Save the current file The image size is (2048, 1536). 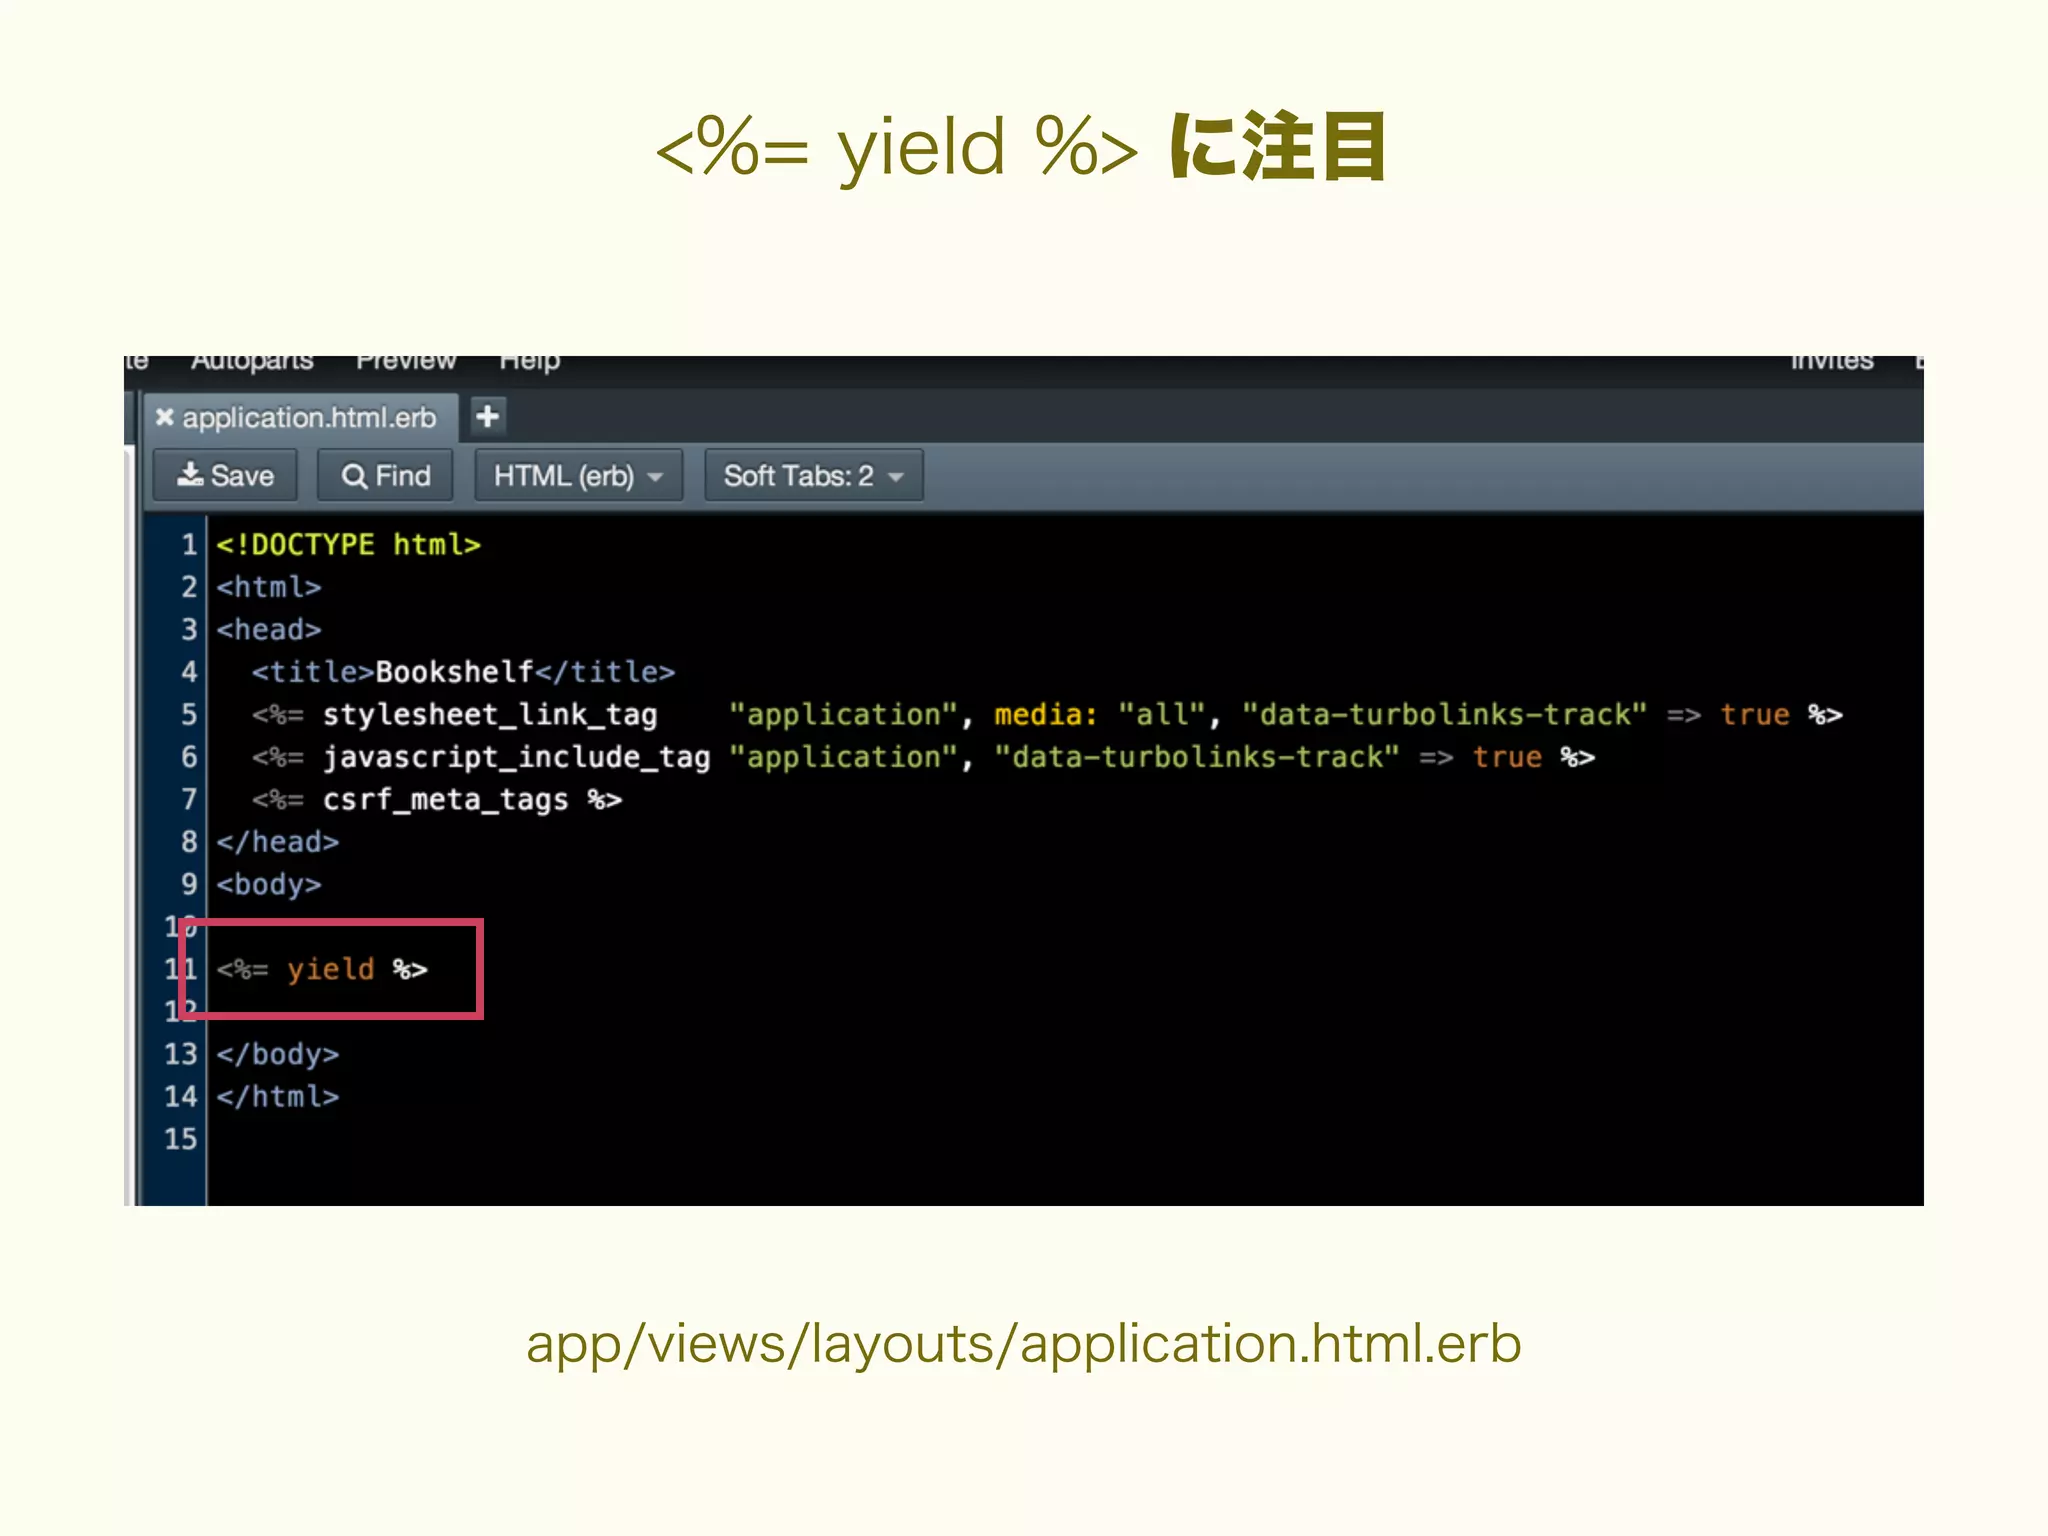226,476
